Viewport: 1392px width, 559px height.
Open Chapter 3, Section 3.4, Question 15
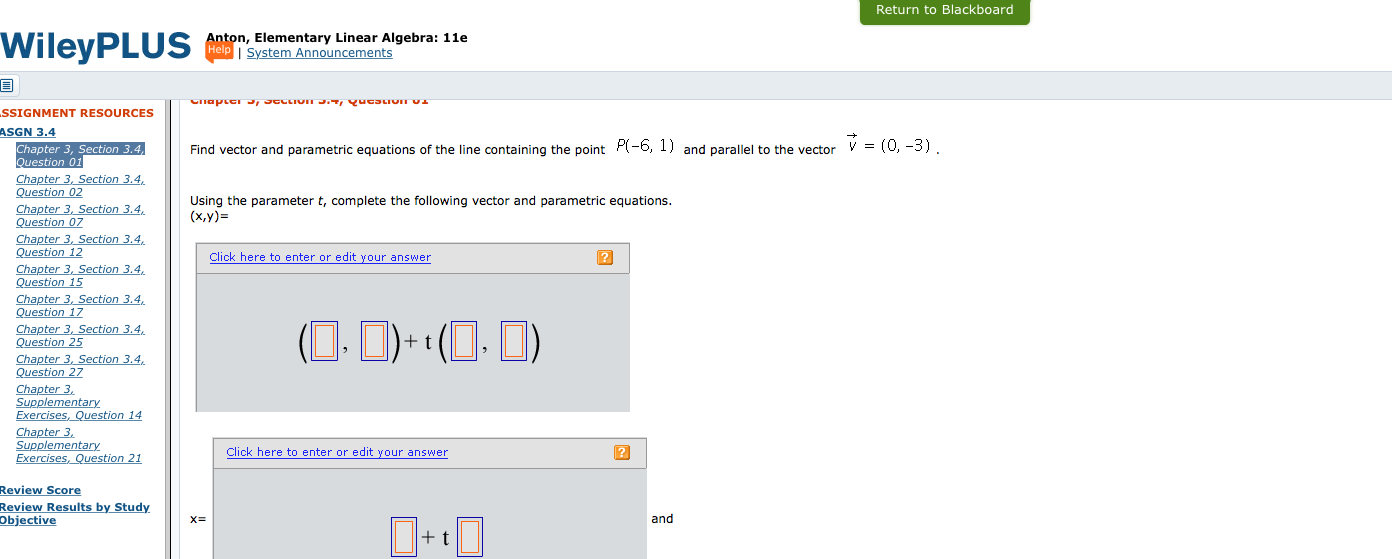(x=80, y=276)
